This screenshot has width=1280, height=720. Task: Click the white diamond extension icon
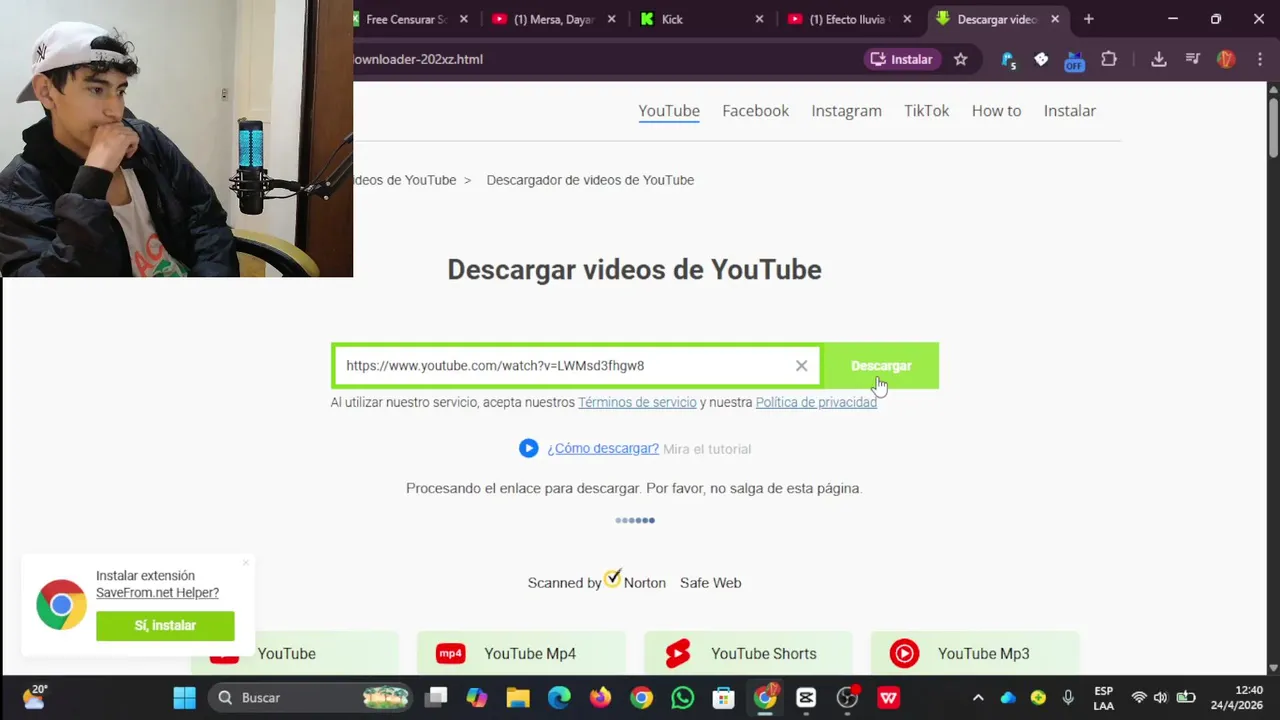click(1041, 59)
